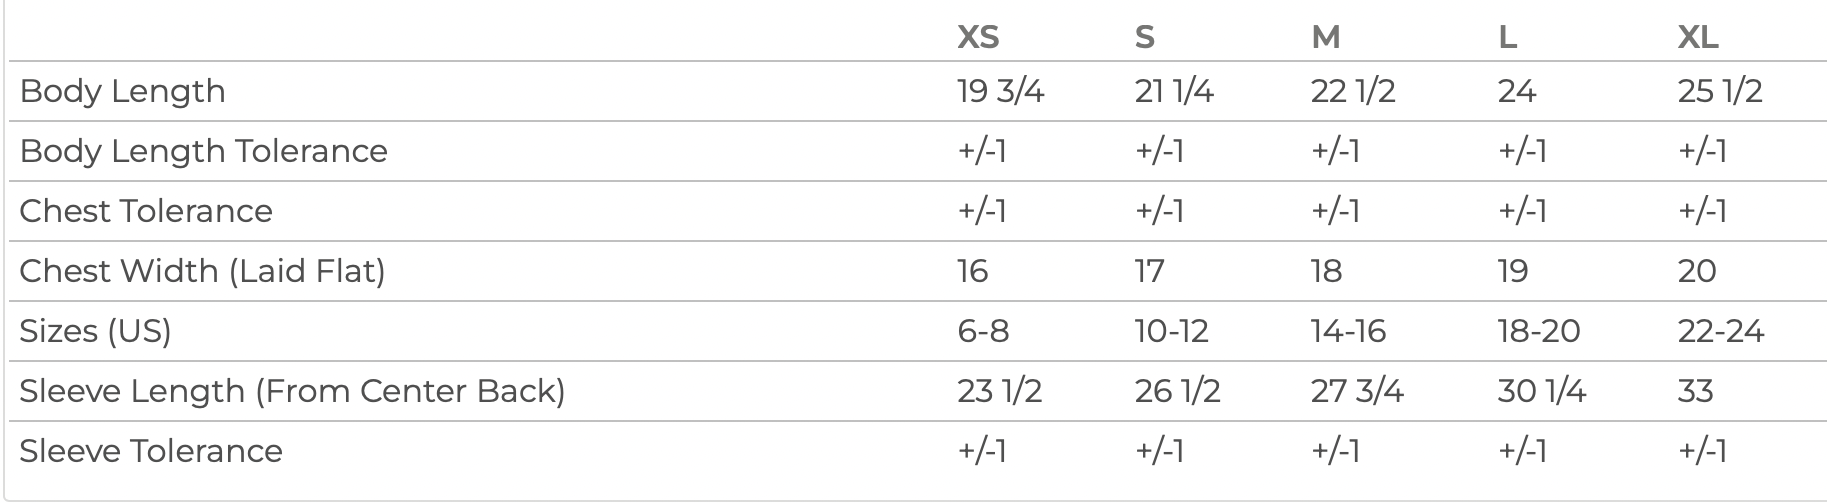Click the S size column header
Viewport: 1827px width, 503px height.
[1144, 37]
